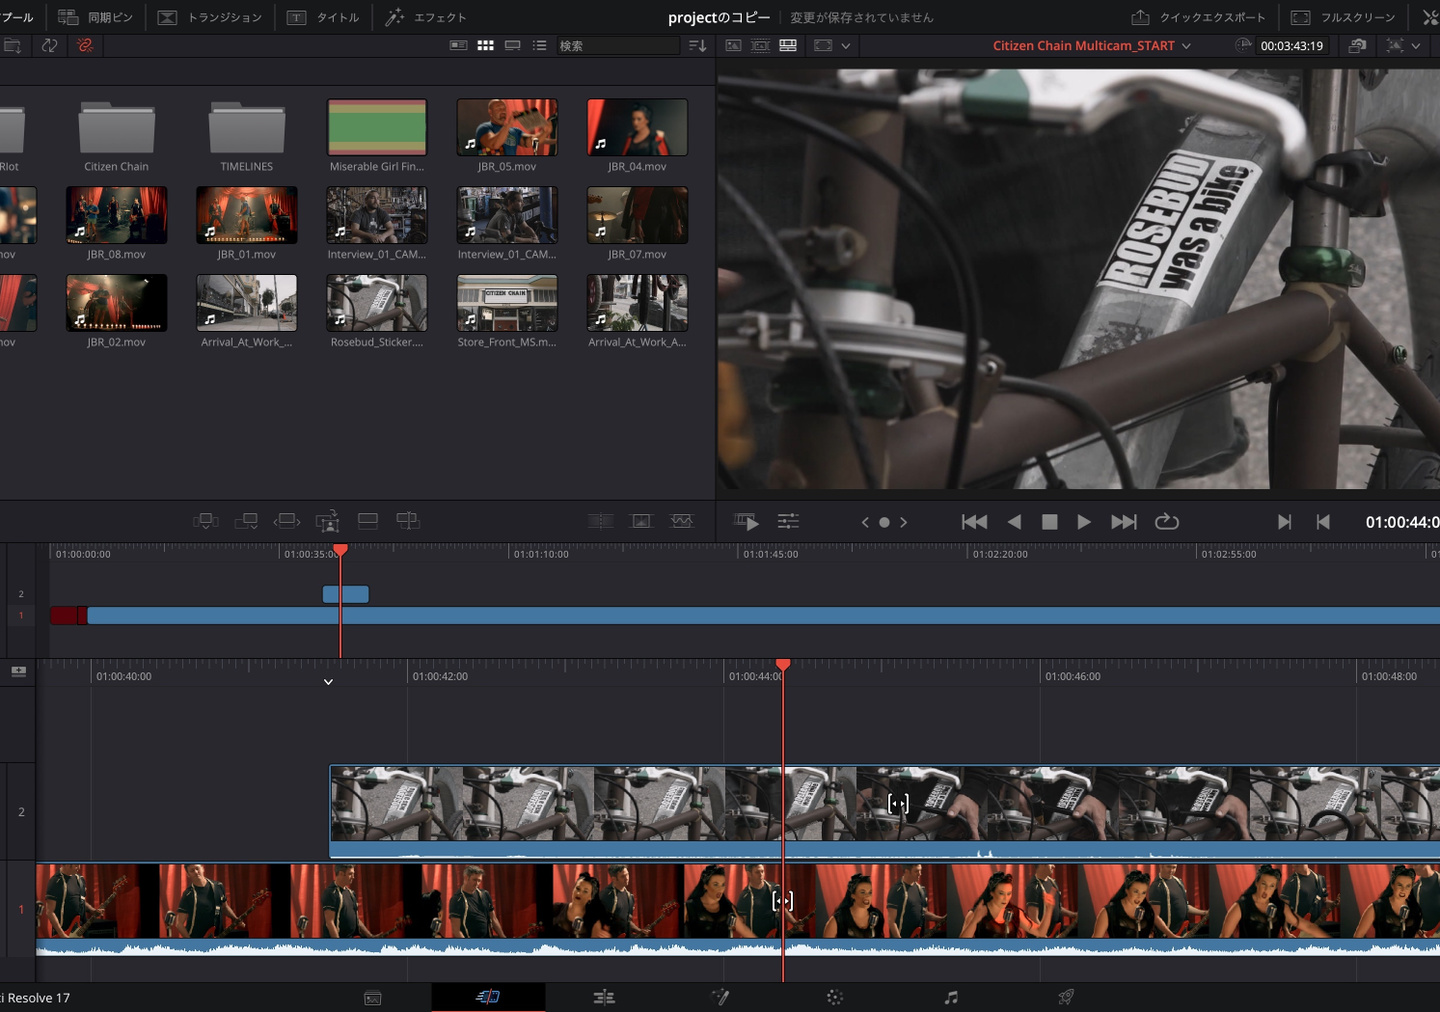Switch media pool to list view
Image resolution: width=1440 pixels, height=1012 pixels.
pyautogui.click(x=539, y=45)
